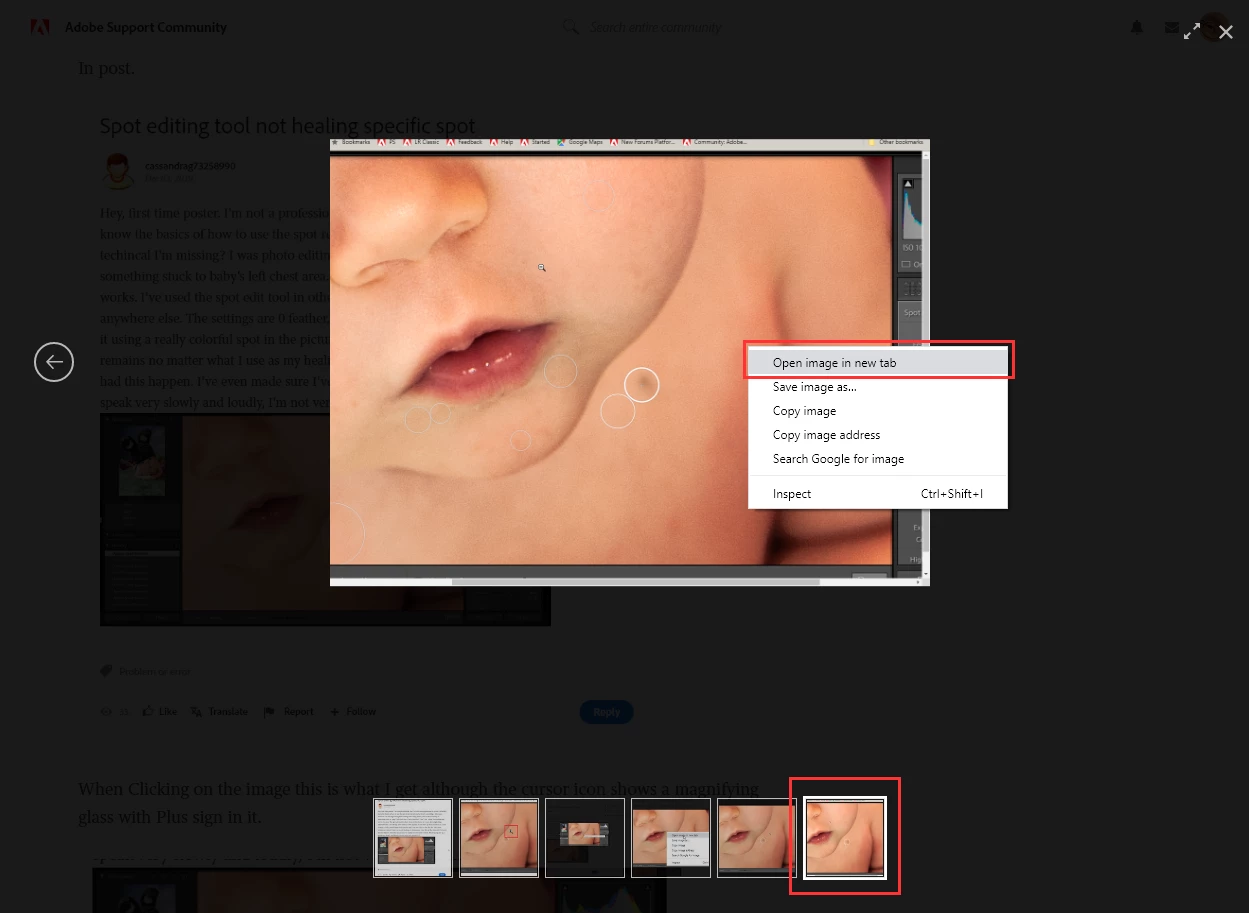Choose Copy image address menu entry
Image resolution: width=1249 pixels, height=913 pixels.
tap(878, 435)
